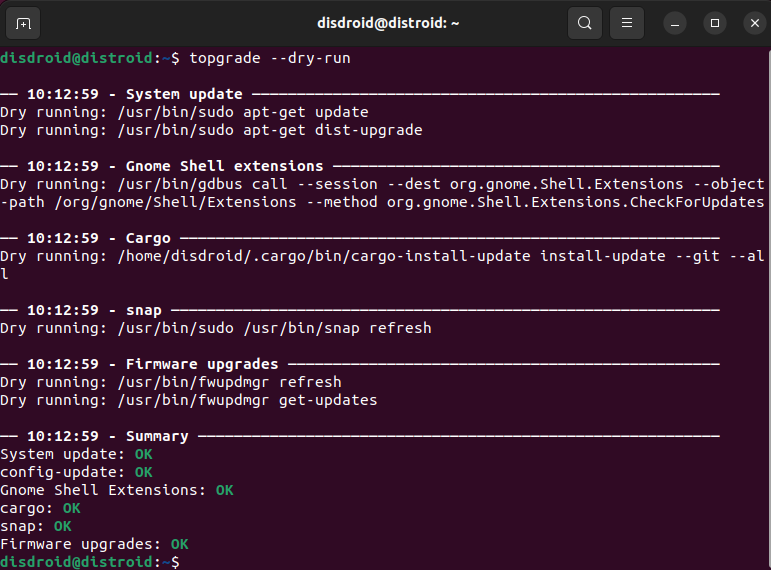Click the /usr/bin/gdbus call line
Screen dimensions: 771x570
pos(383,184)
